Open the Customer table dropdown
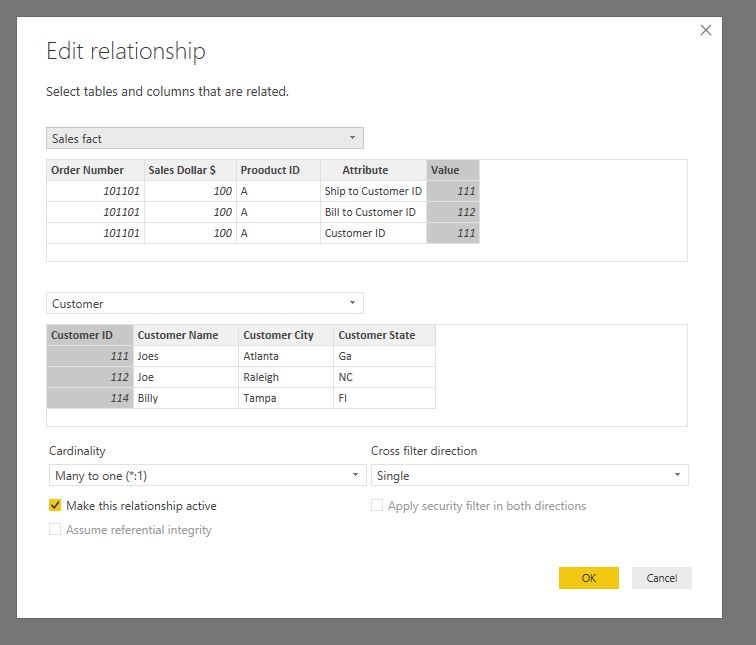Screen dimensions: 756x645 point(205,303)
